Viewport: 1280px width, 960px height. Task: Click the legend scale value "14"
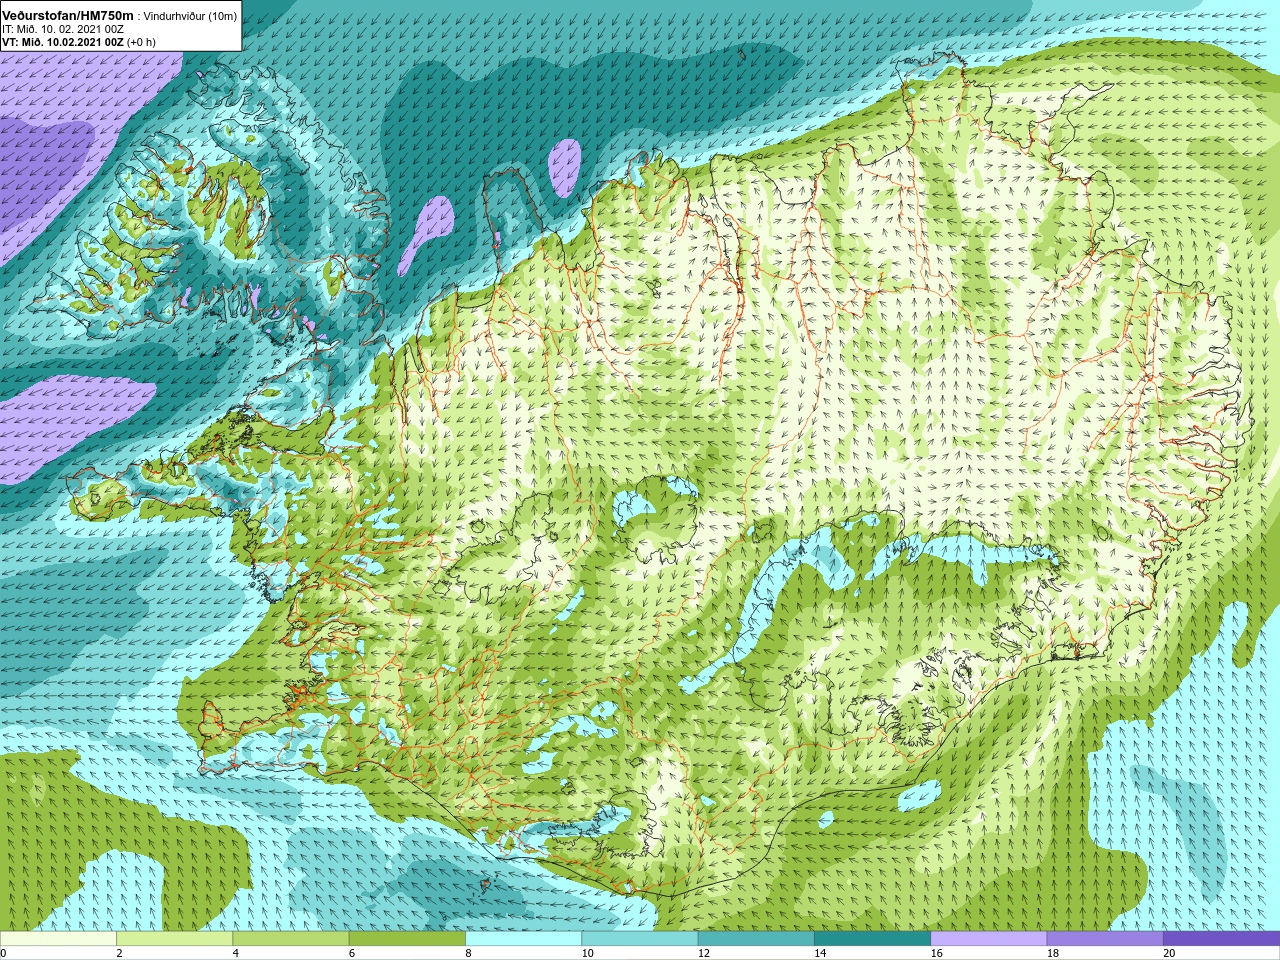tap(820, 953)
